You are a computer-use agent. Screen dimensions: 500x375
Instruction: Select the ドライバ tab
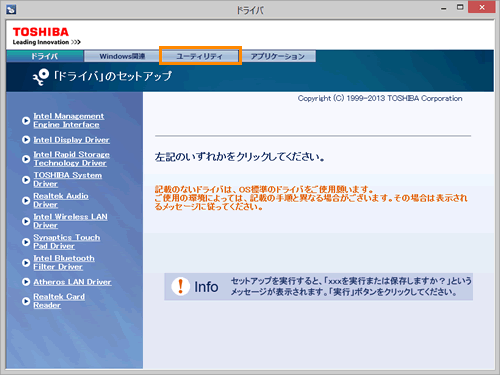pyautogui.click(x=45, y=56)
